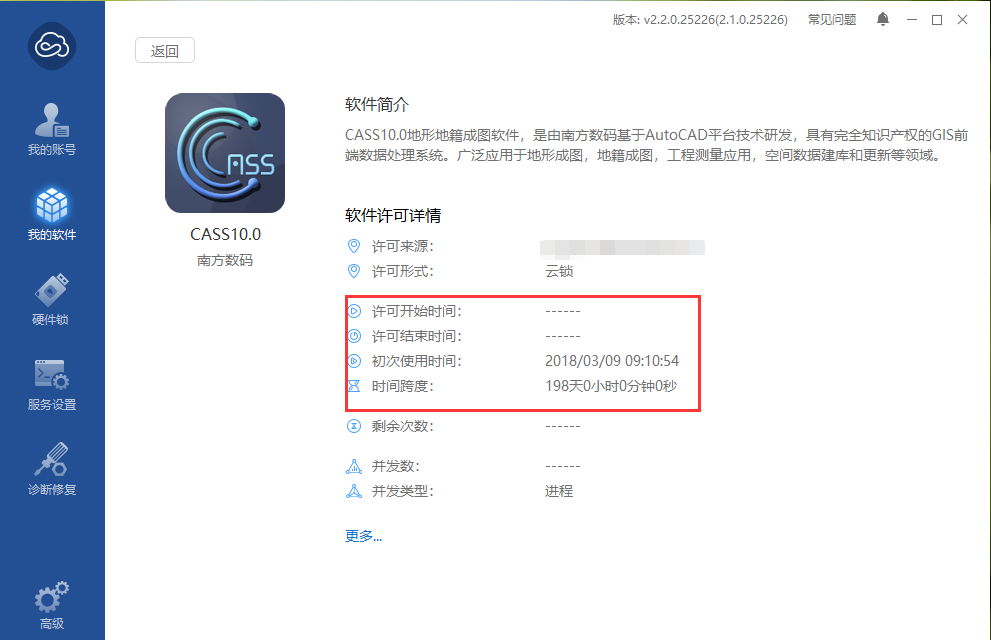Click the 许可结束时间 clock icon
Viewport: 991px width, 640px height.
(355, 336)
